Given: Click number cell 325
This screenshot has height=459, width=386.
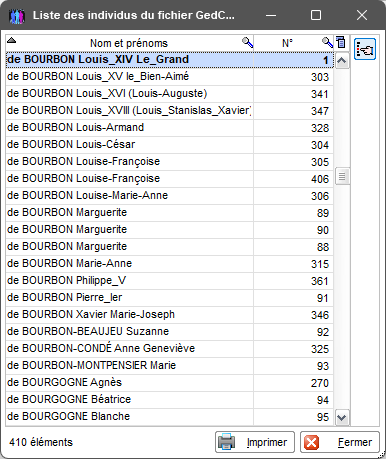Looking at the screenshot, I should (294, 349).
